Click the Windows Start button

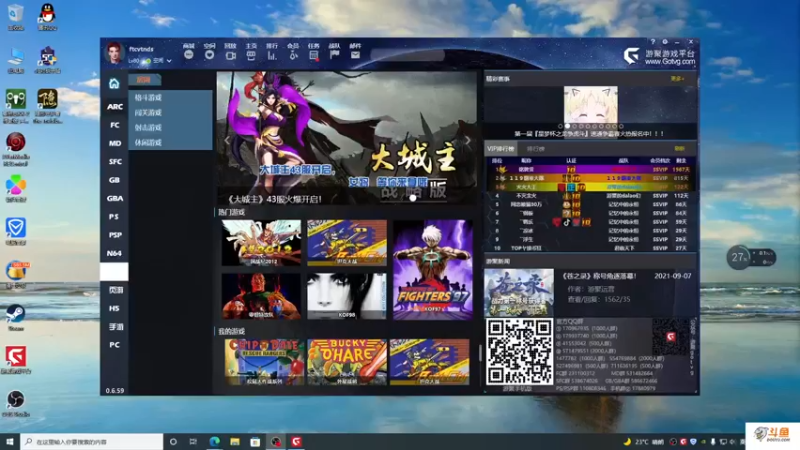[x=10, y=441]
